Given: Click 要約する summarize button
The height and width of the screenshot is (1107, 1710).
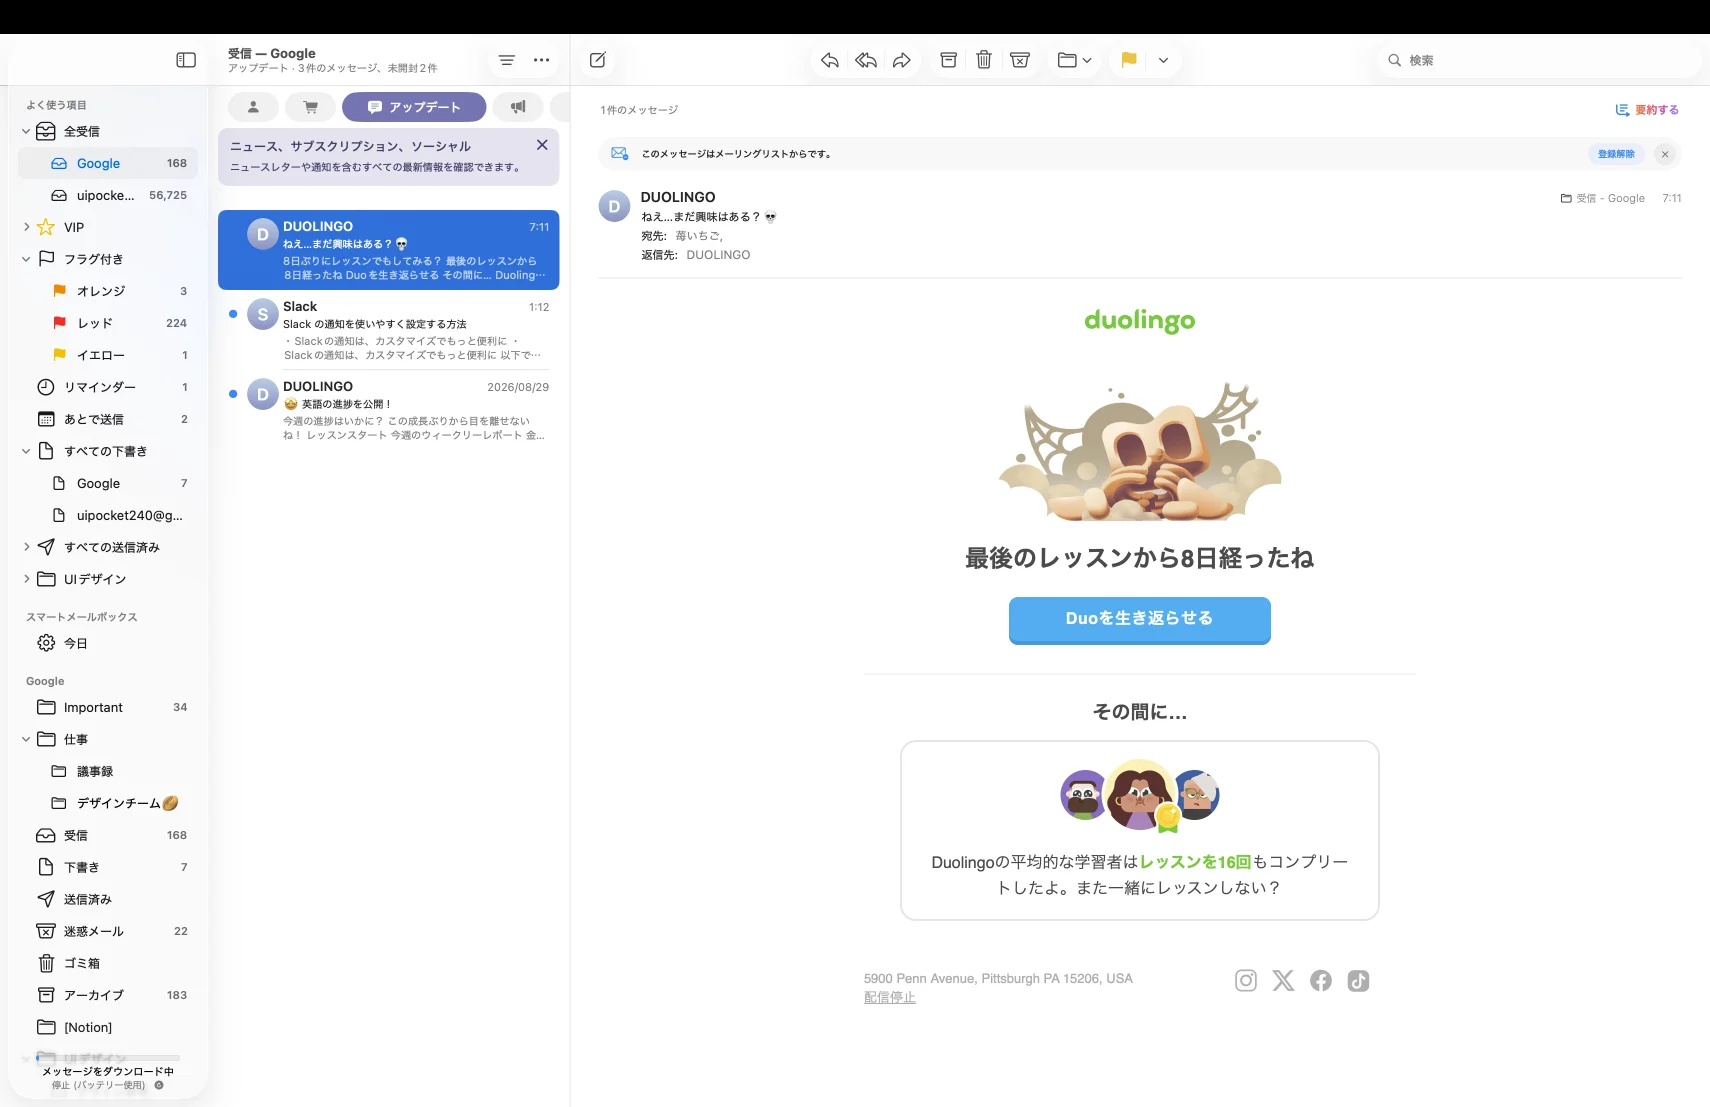Looking at the screenshot, I should pyautogui.click(x=1647, y=110).
